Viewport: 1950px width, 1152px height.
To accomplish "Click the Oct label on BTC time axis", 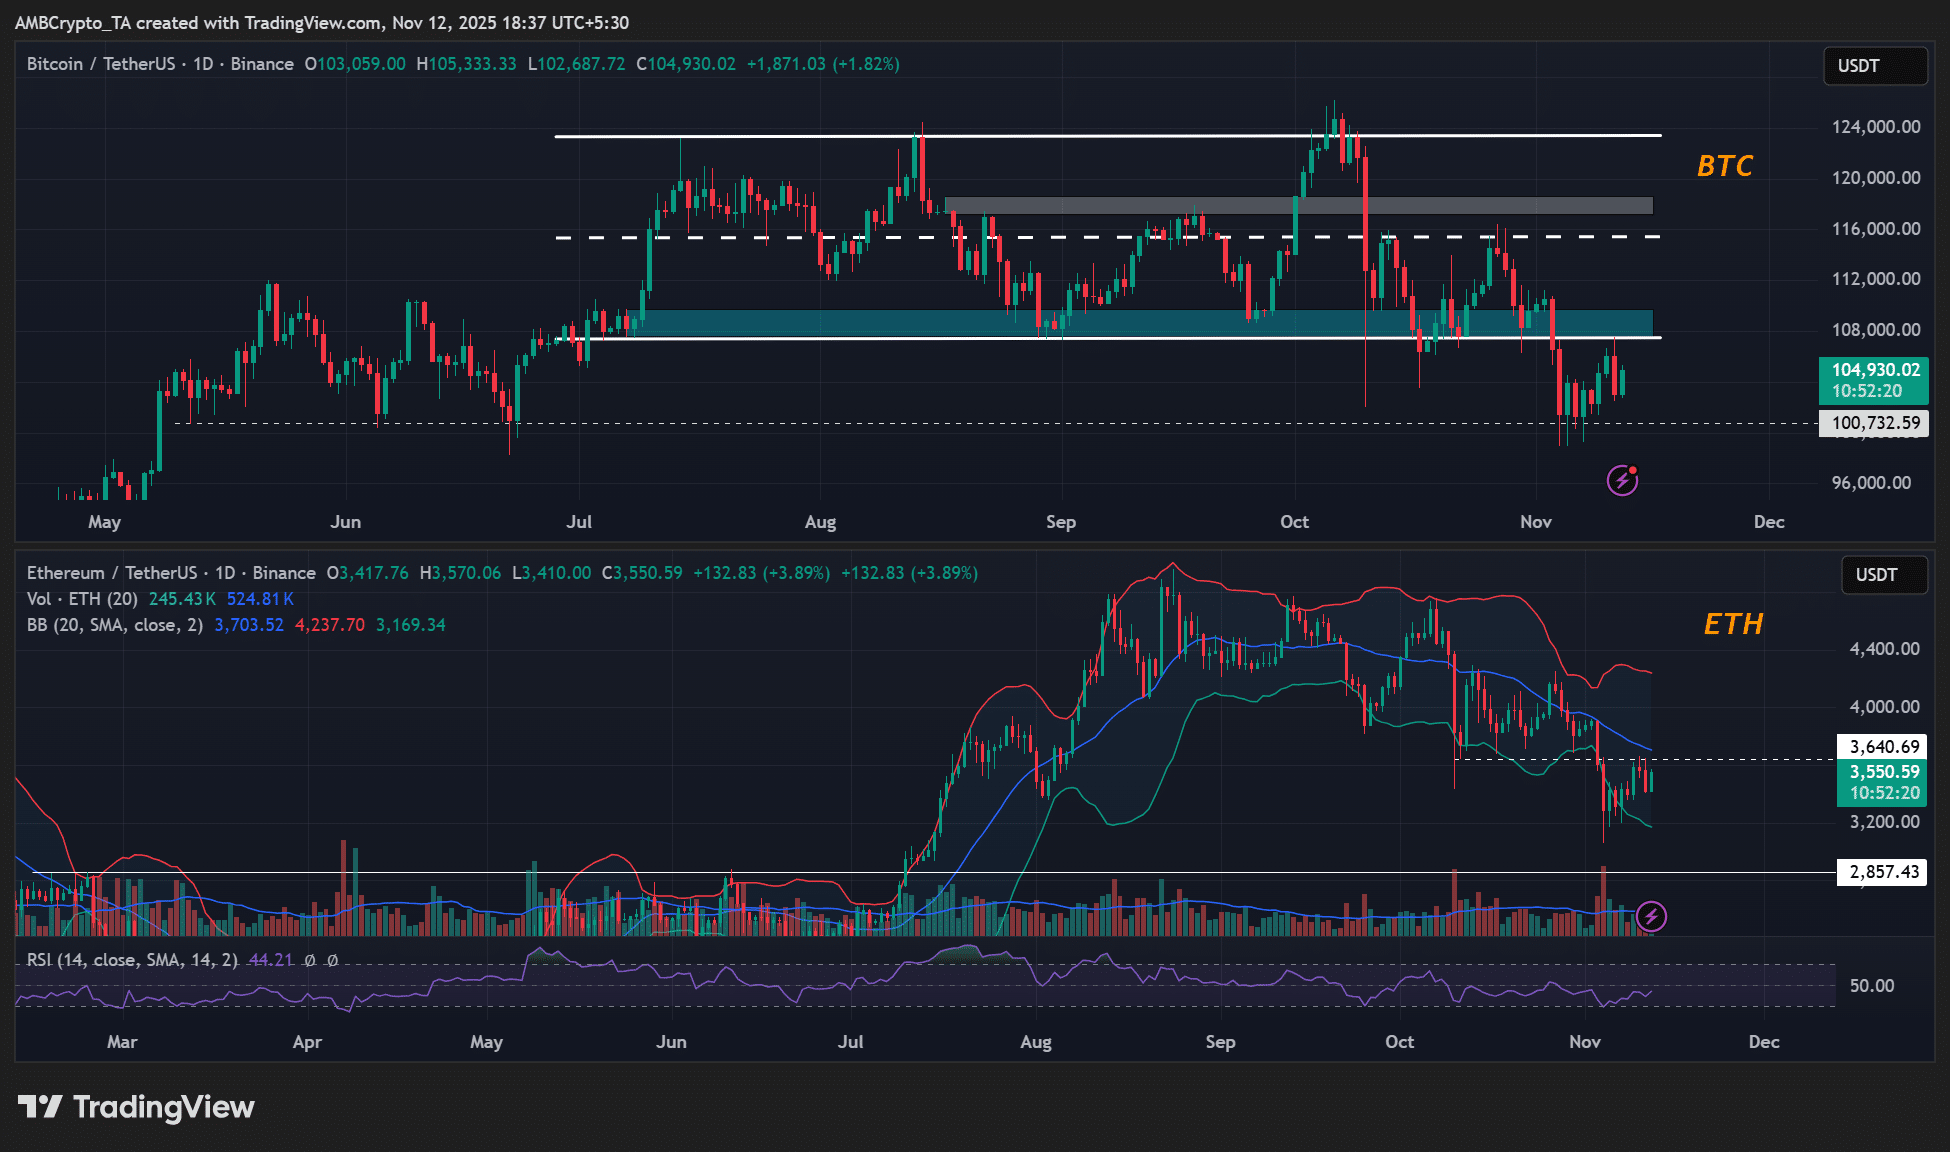I will 1294,522.
